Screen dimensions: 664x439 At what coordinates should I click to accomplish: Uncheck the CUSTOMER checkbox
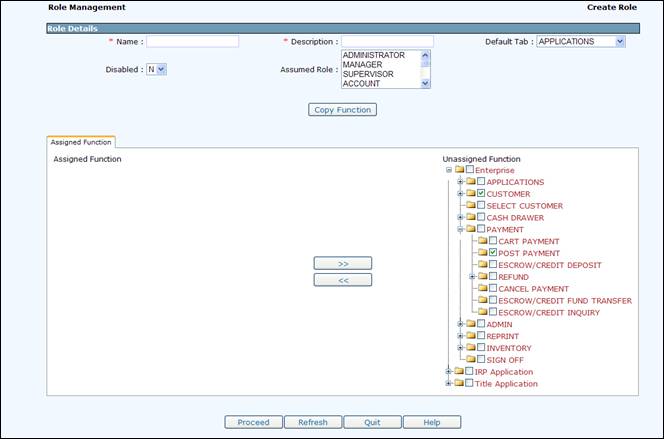[481, 194]
